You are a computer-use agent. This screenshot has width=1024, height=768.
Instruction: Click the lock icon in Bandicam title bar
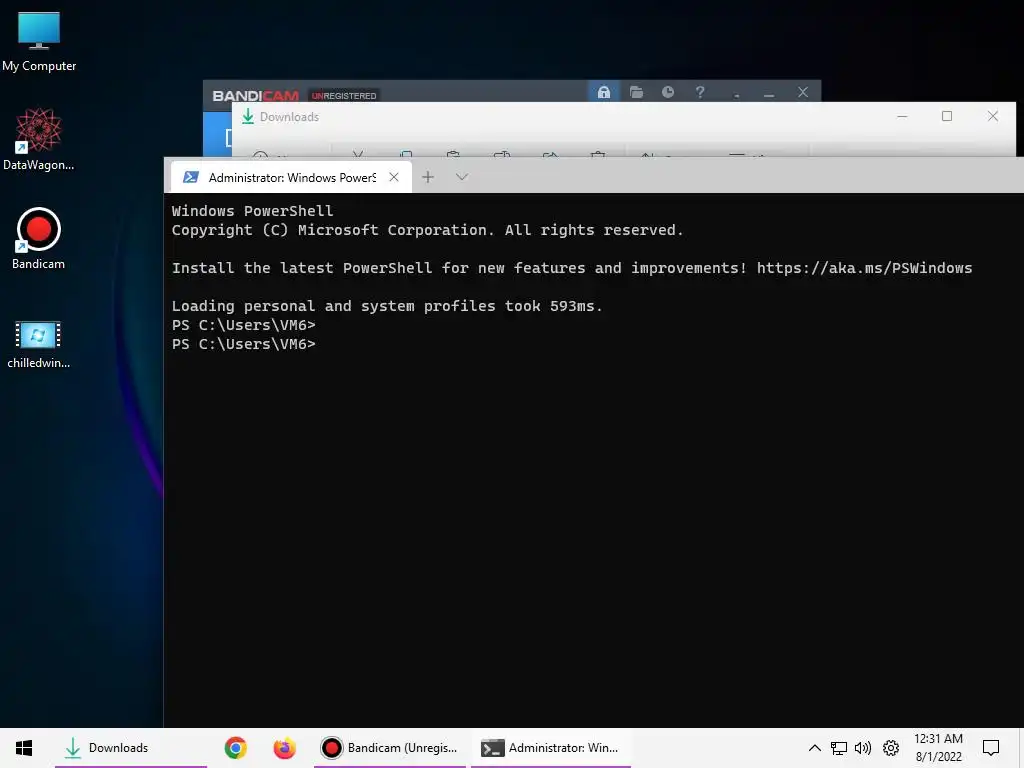click(603, 92)
